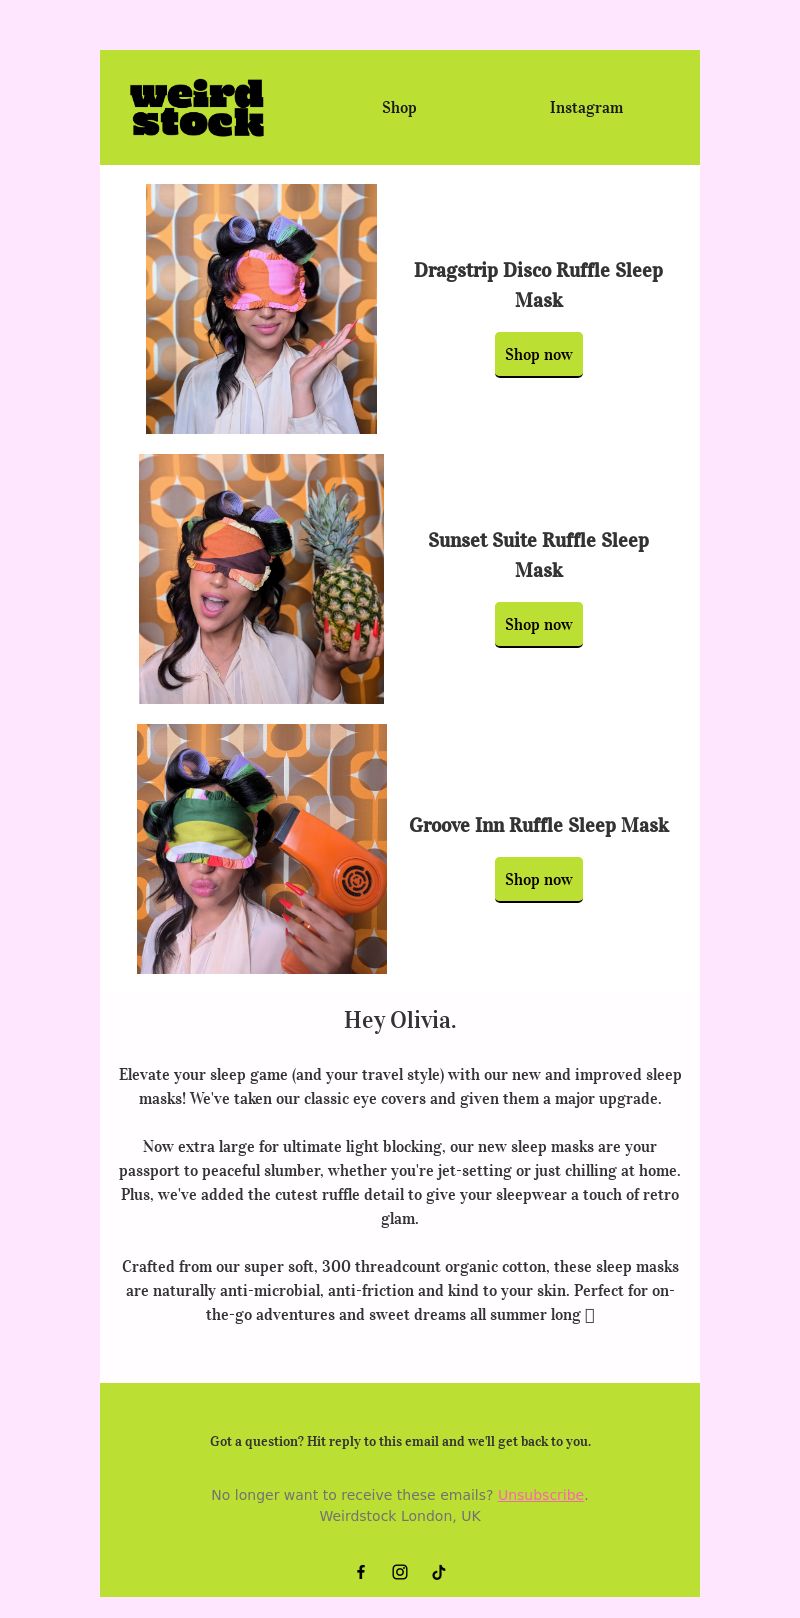Click Groove Inn Ruffle Sleep Mask title
Screen dimensions: 800x1618
pos(539,825)
